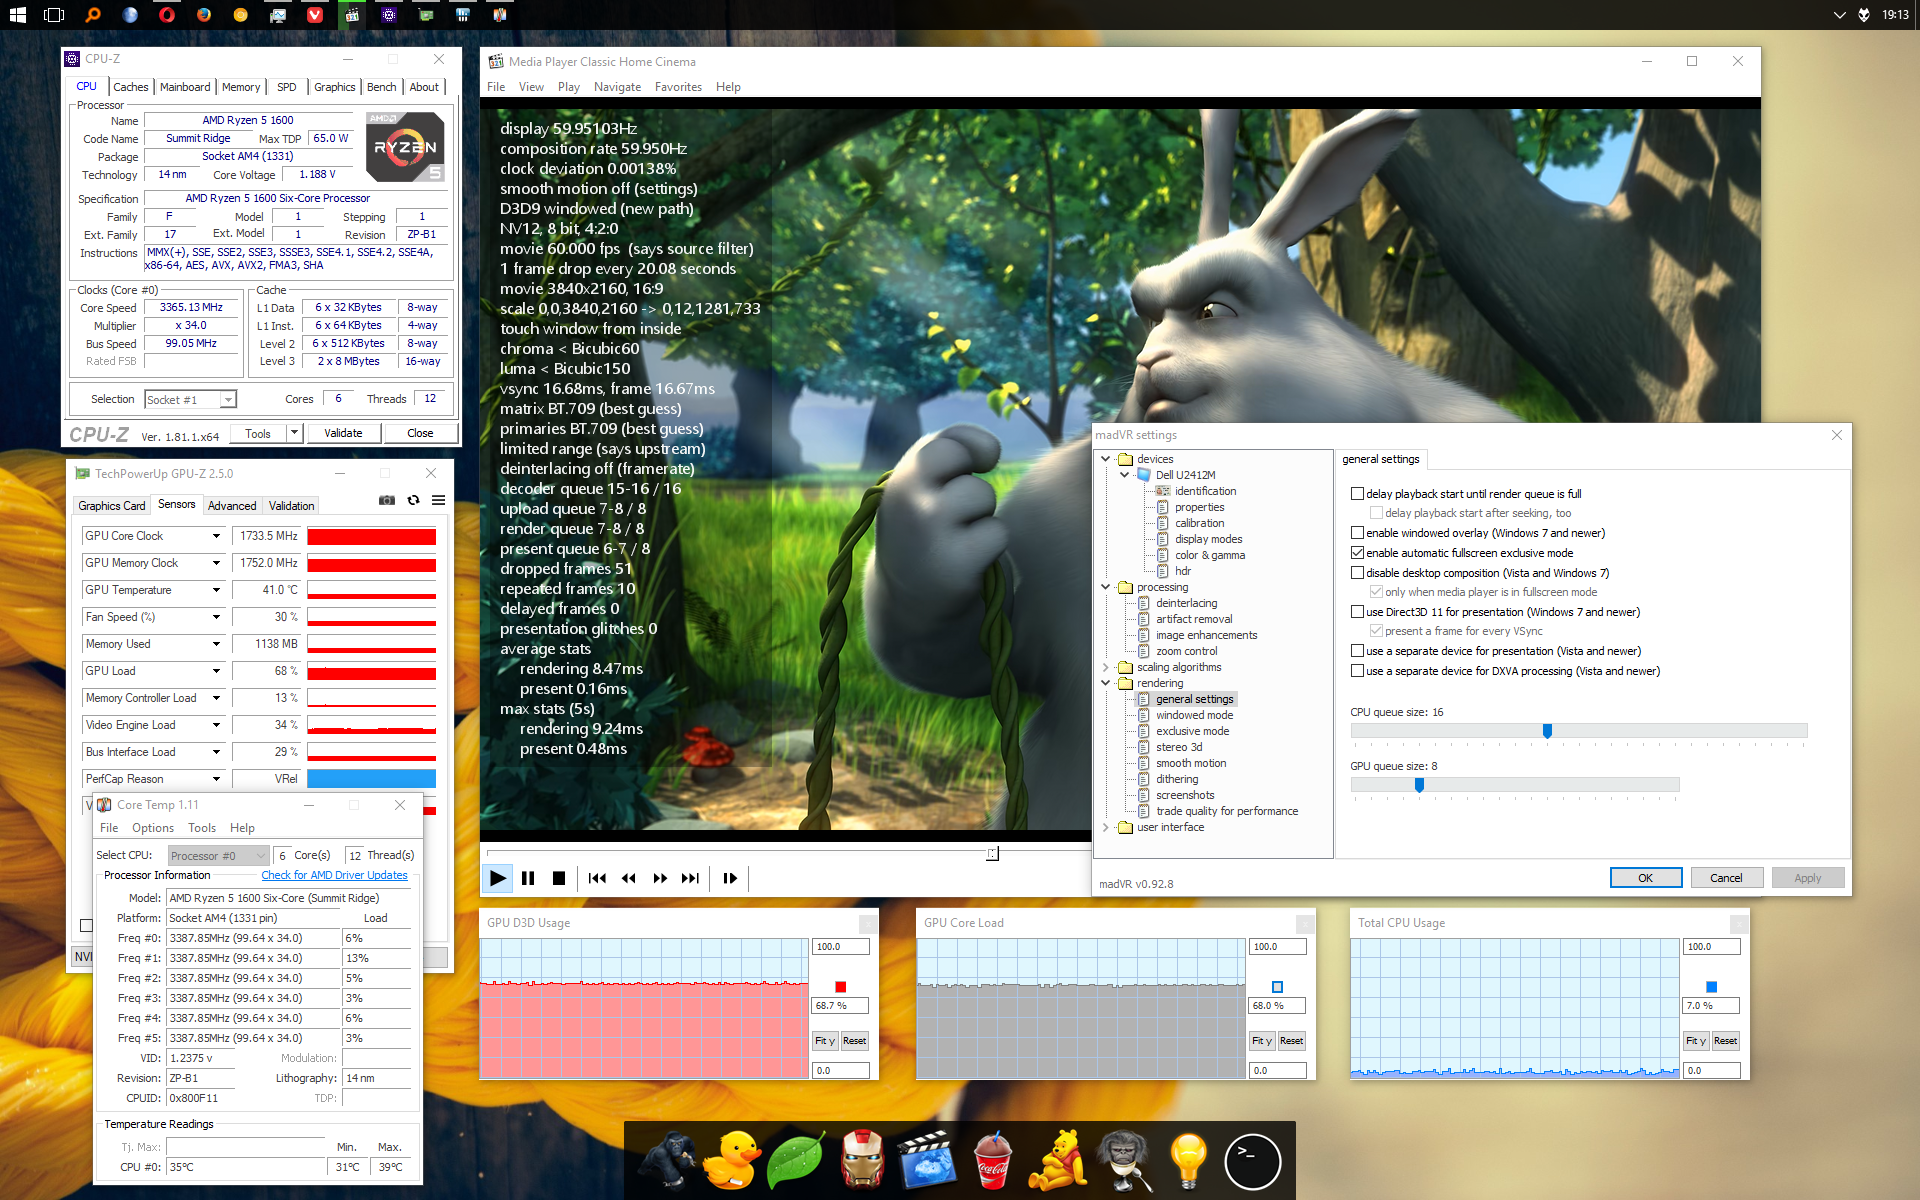Click the CPU queue size slider handle
Image resolution: width=1920 pixels, height=1200 pixels.
(1547, 731)
